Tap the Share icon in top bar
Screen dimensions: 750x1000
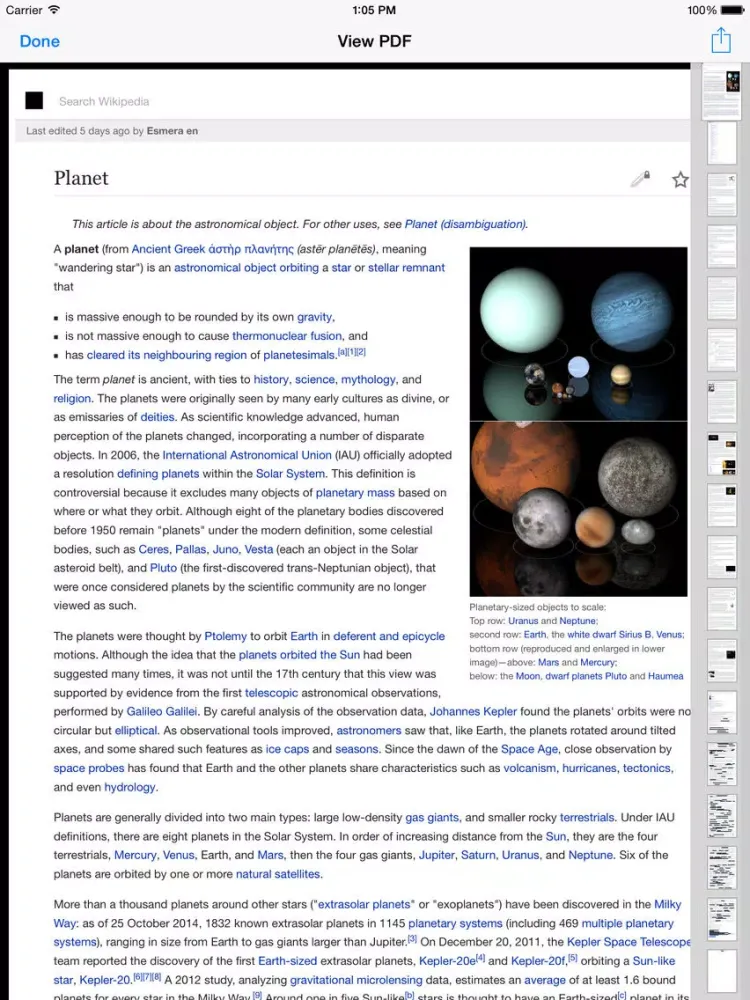(720, 41)
